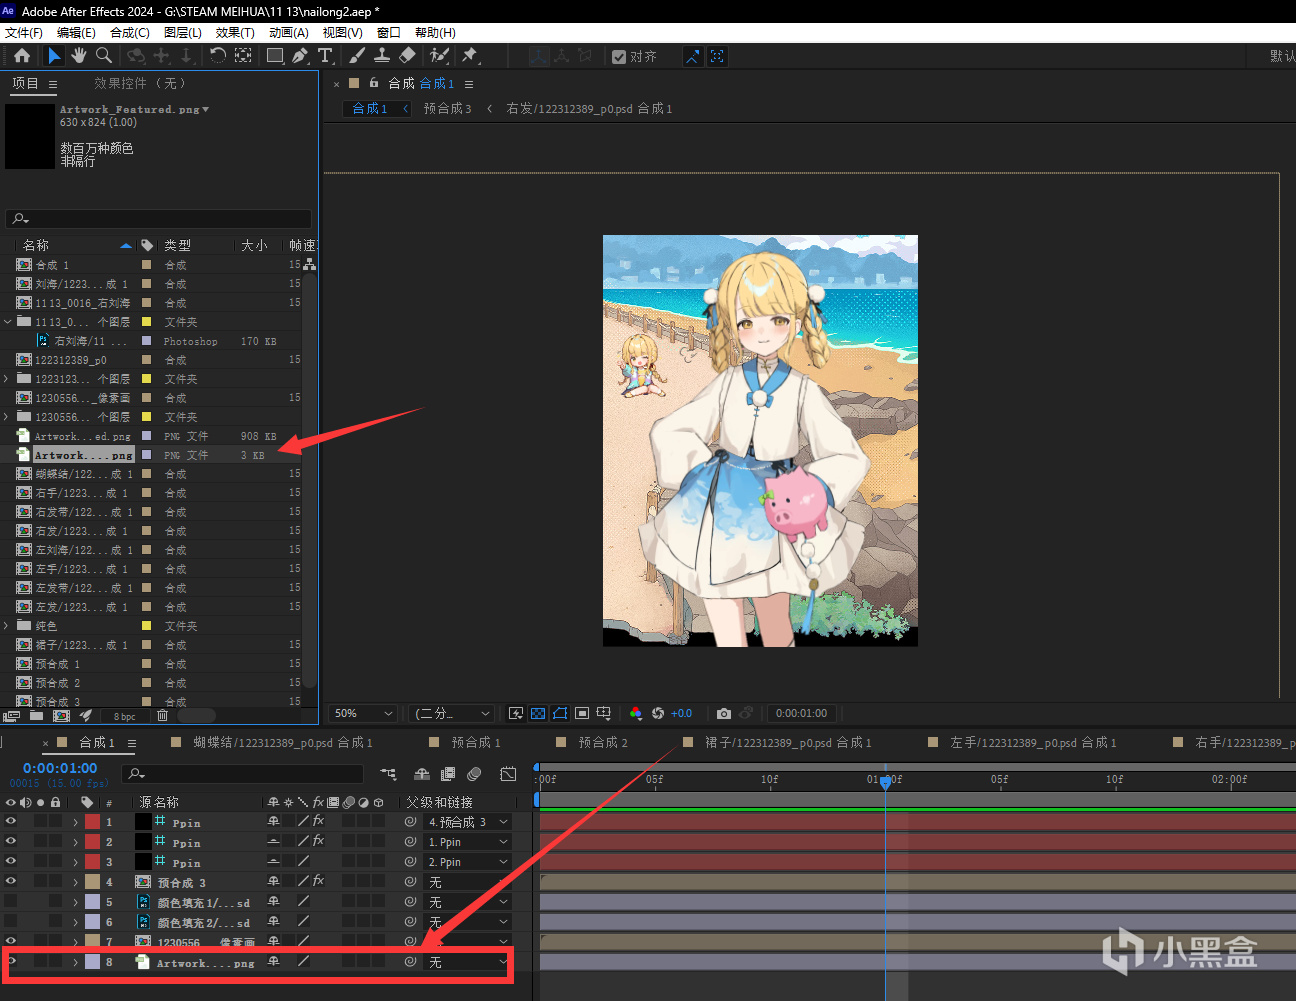This screenshot has width=1296, height=1001.
Task: Click the timeline current time 0:00:01:00
Action: 60,768
